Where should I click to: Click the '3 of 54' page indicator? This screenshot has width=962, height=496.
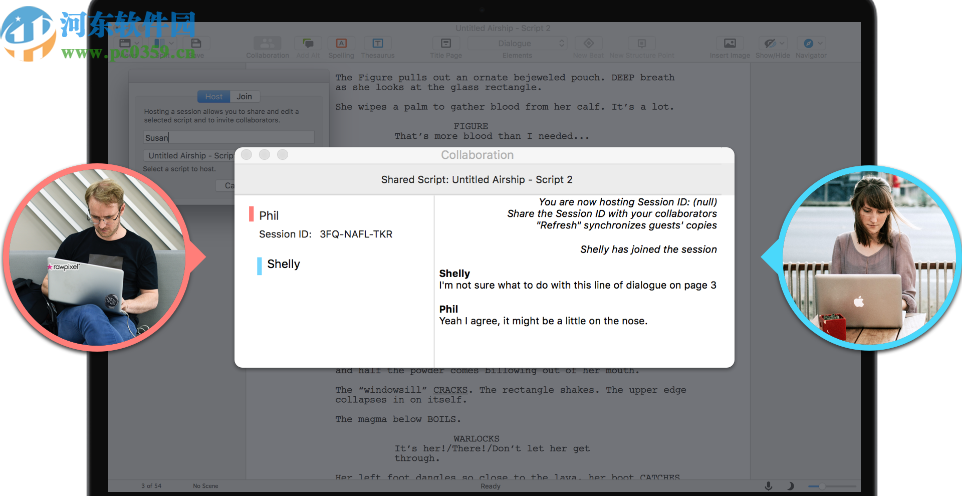tap(151, 486)
